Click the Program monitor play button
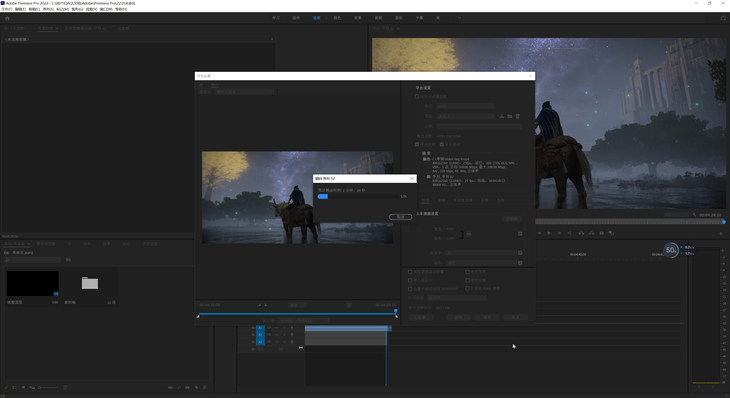The image size is (730, 398). coord(549,233)
